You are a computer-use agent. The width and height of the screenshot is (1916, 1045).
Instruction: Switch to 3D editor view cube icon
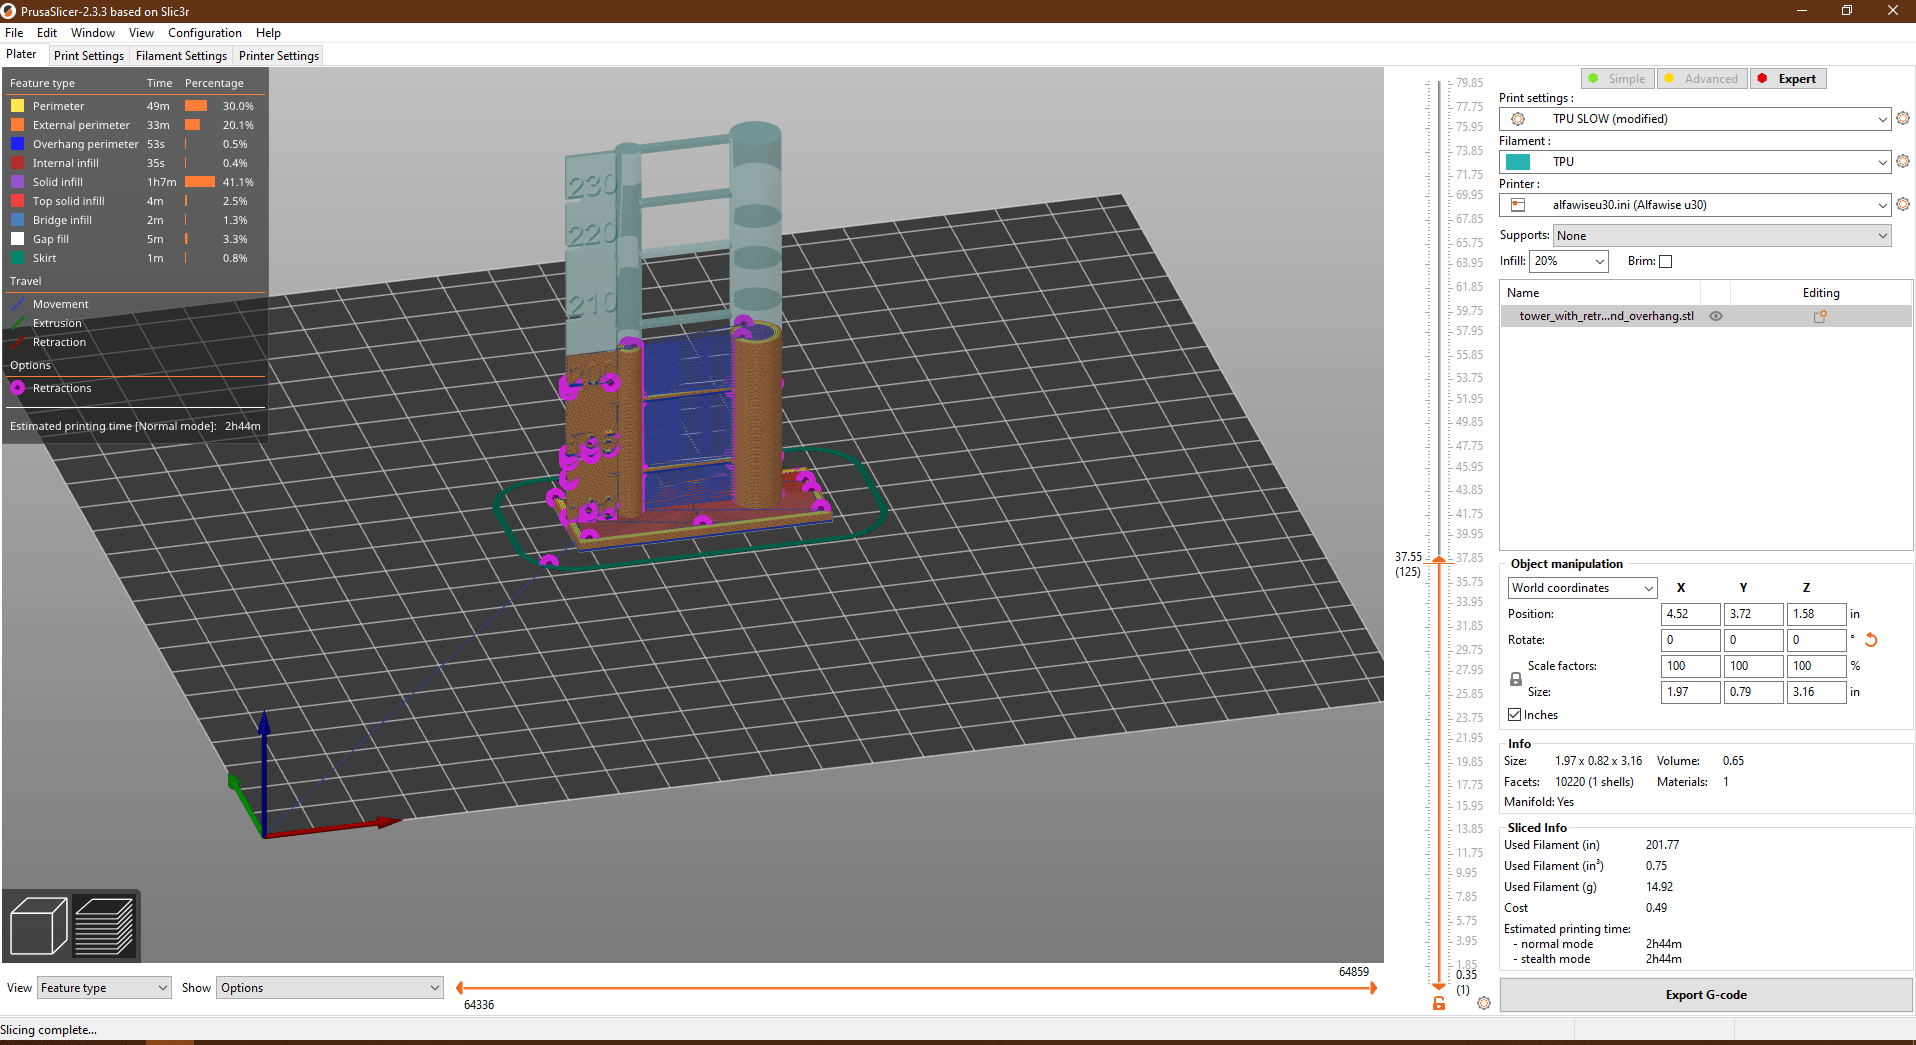(38, 925)
